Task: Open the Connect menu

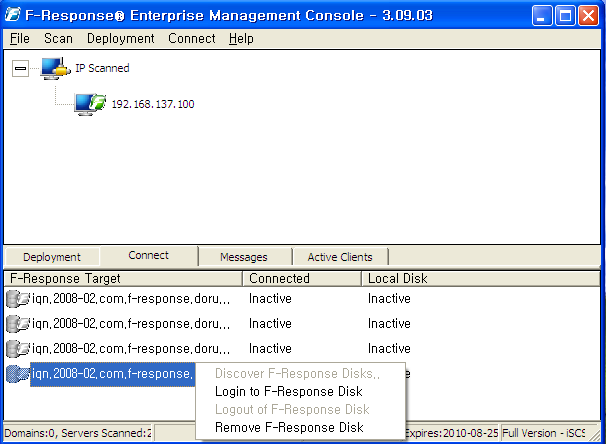Action: pyautogui.click(x=192, y=39)
